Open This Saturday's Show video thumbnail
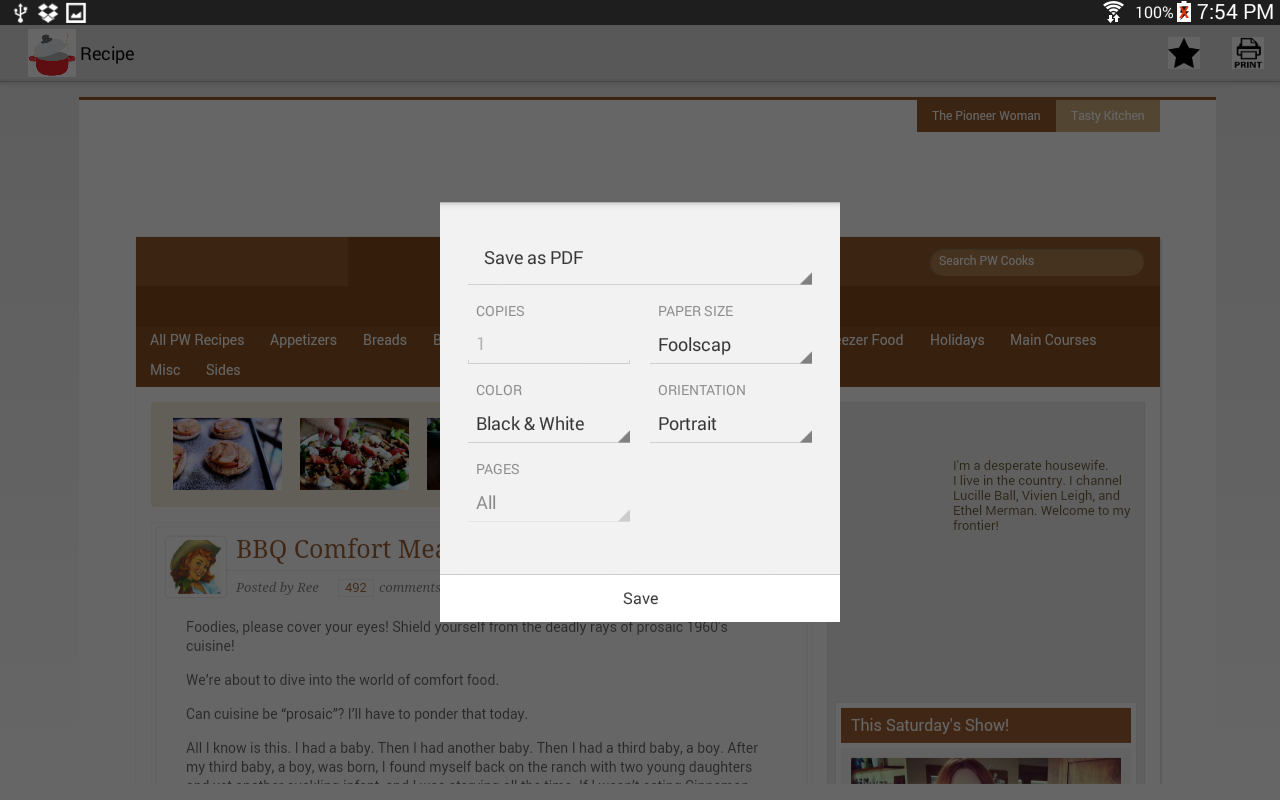Image resolution: width=1280 pixels, height=800 pixels. coord(986,771)
